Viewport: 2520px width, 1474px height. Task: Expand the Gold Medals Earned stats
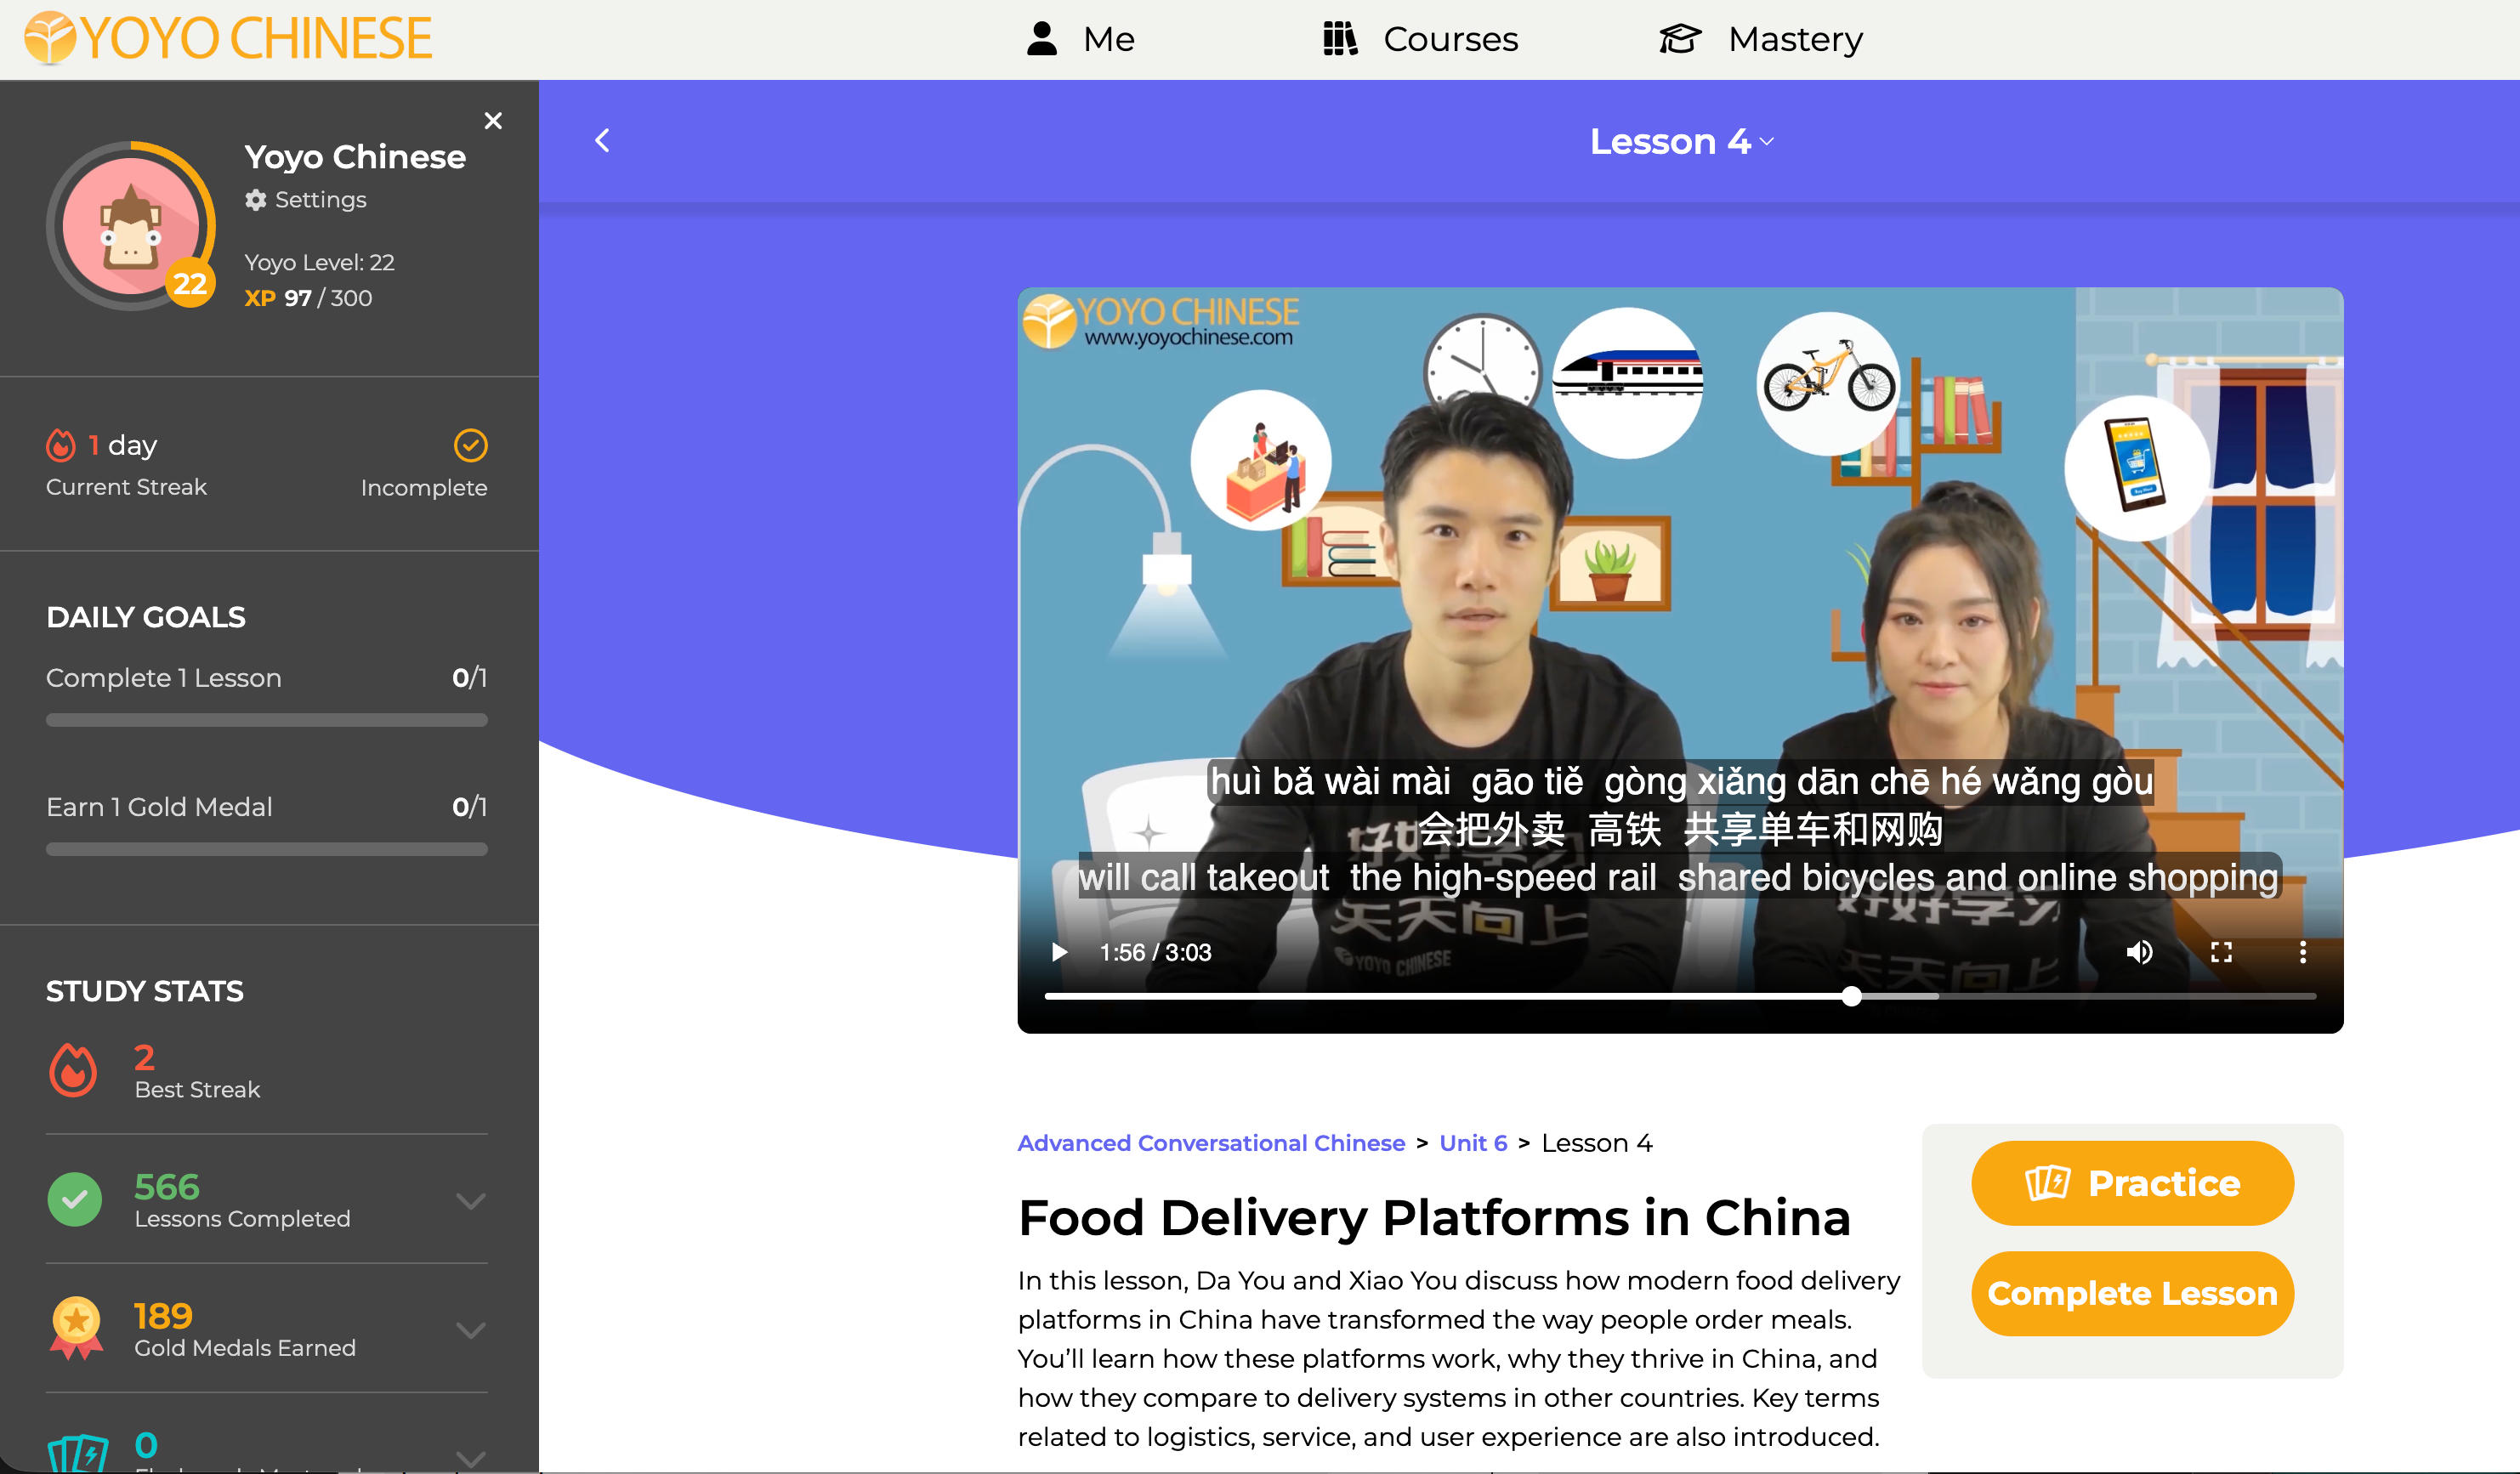[x=471, y=1329]
